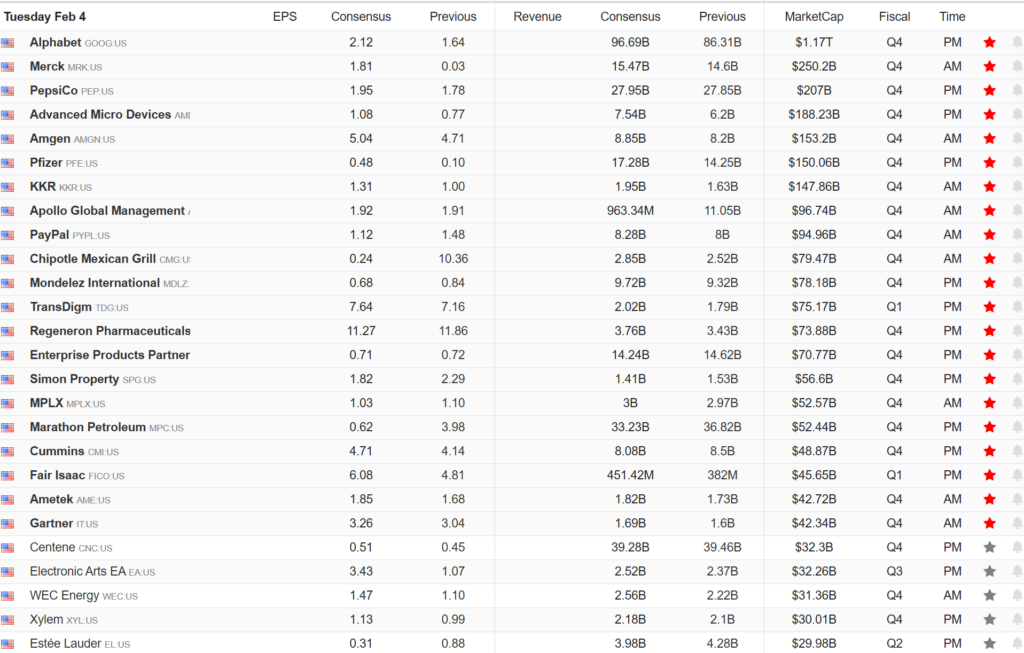
Task: Click the MarketCap column header
Action: pos(812,17)
